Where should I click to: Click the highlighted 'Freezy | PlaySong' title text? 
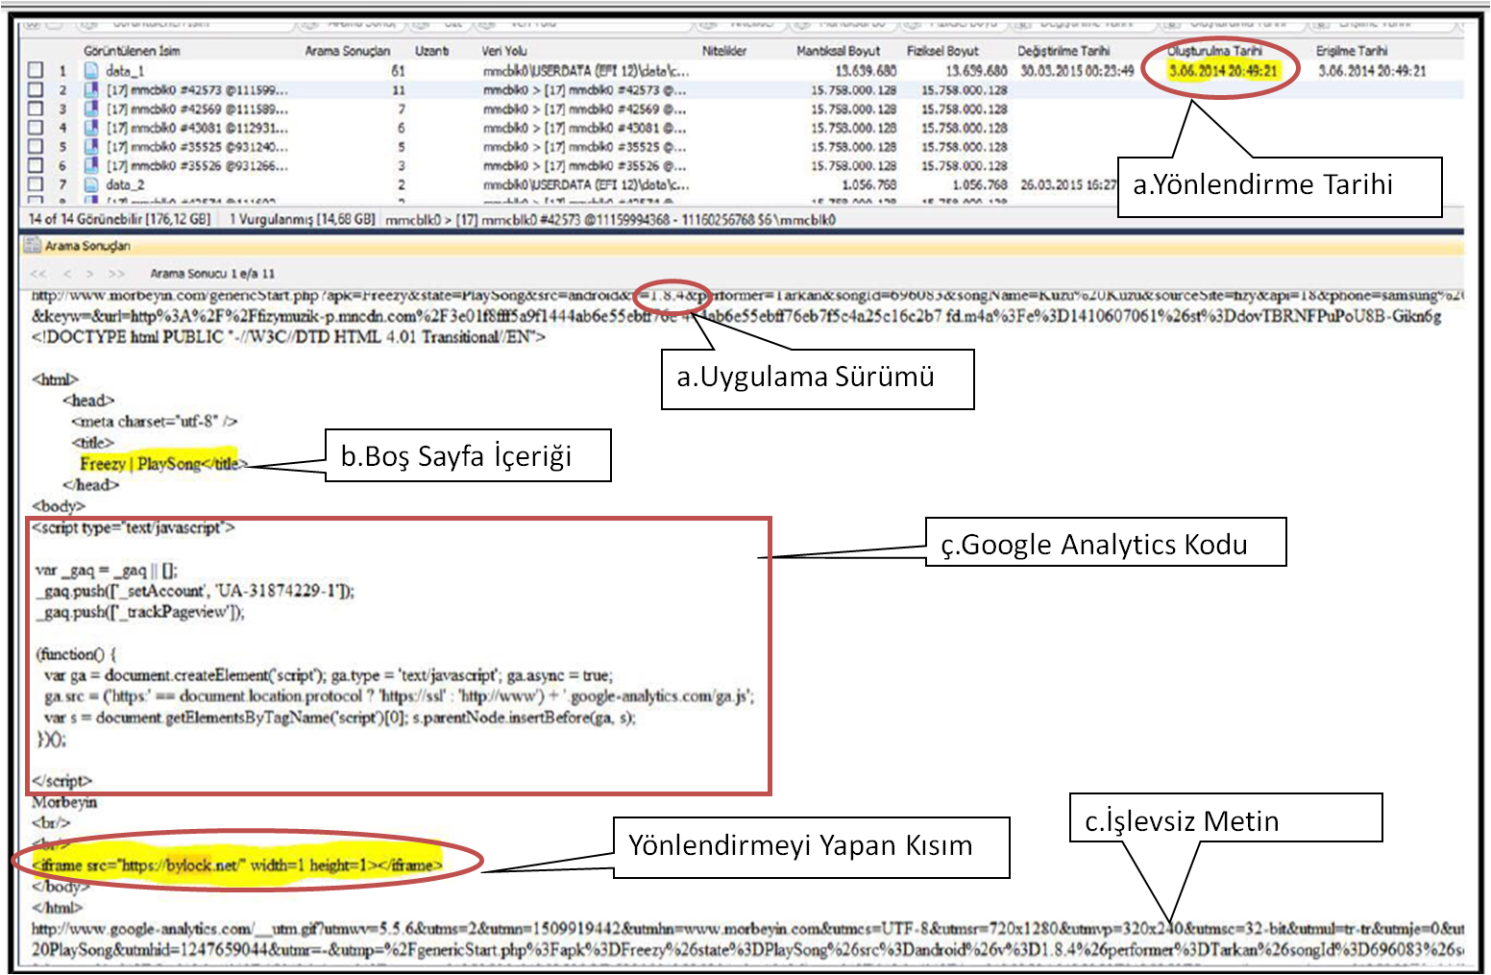coord(158,463)
